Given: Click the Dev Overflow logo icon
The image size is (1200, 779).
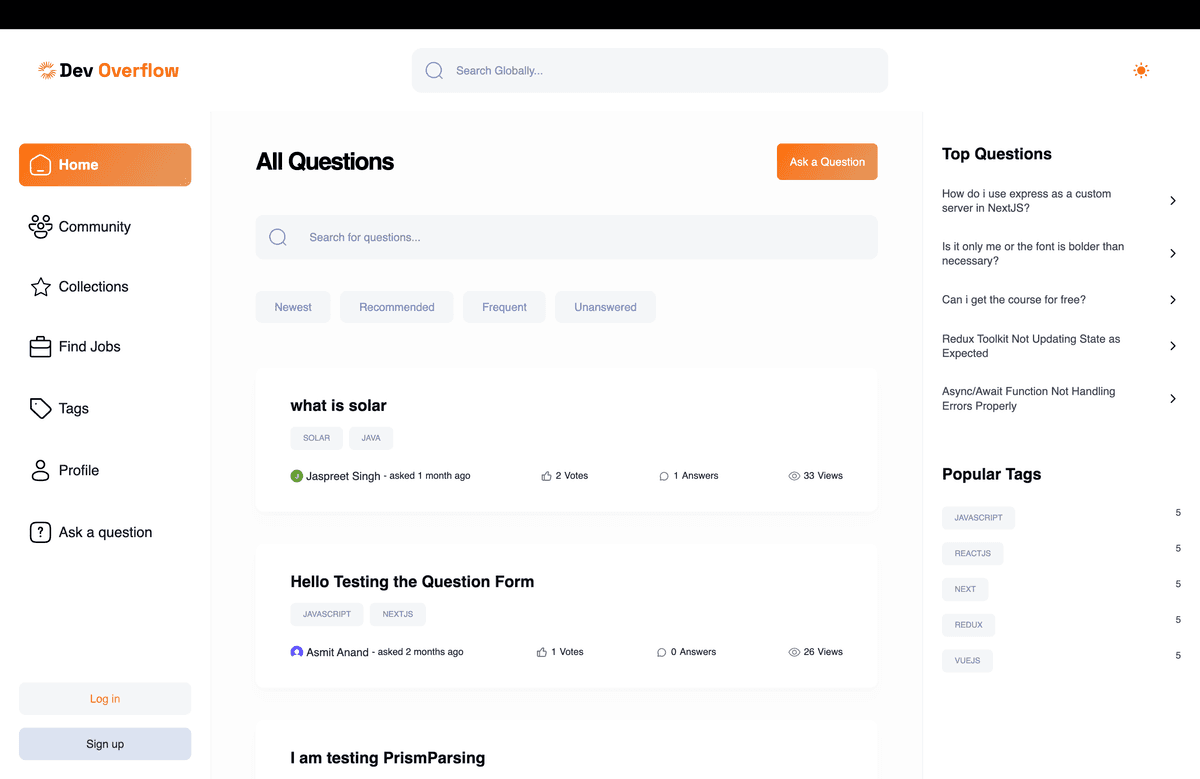Looking at the screenshot, I should pyautogui.click(x=45, y=70).
